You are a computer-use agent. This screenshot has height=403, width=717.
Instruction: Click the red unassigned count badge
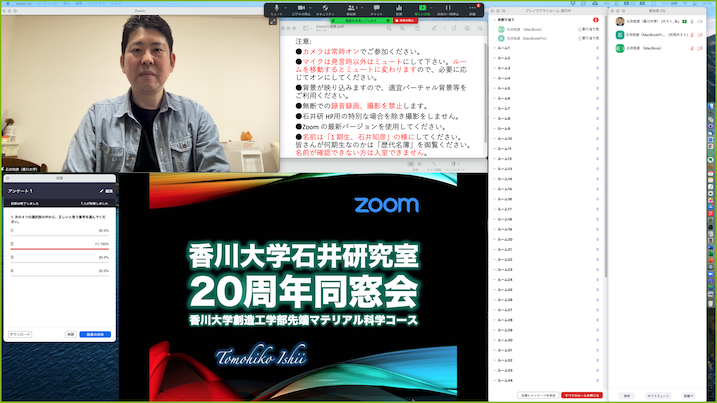coord(596,20)
